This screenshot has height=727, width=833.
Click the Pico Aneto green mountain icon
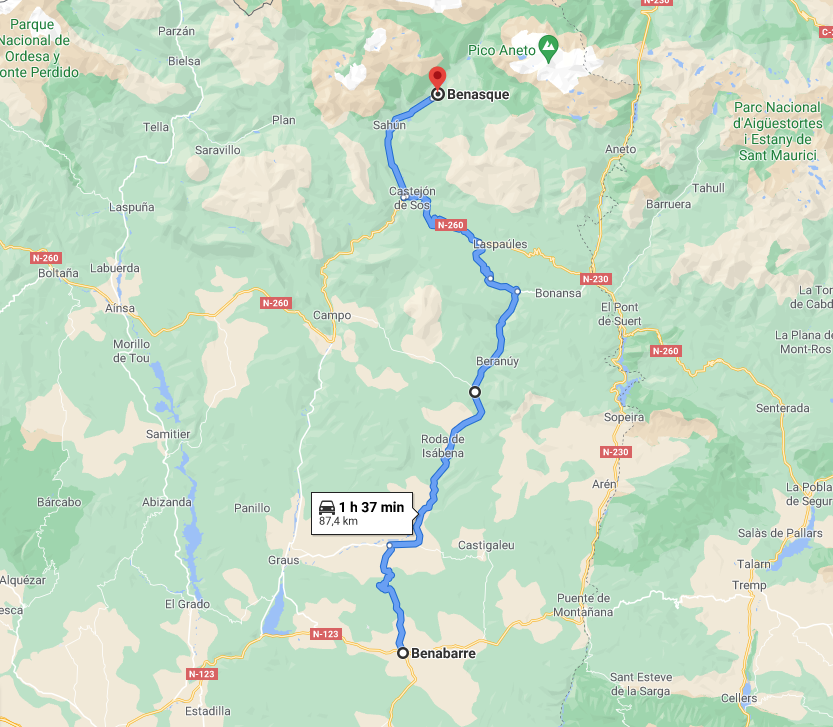click(548, 48)
